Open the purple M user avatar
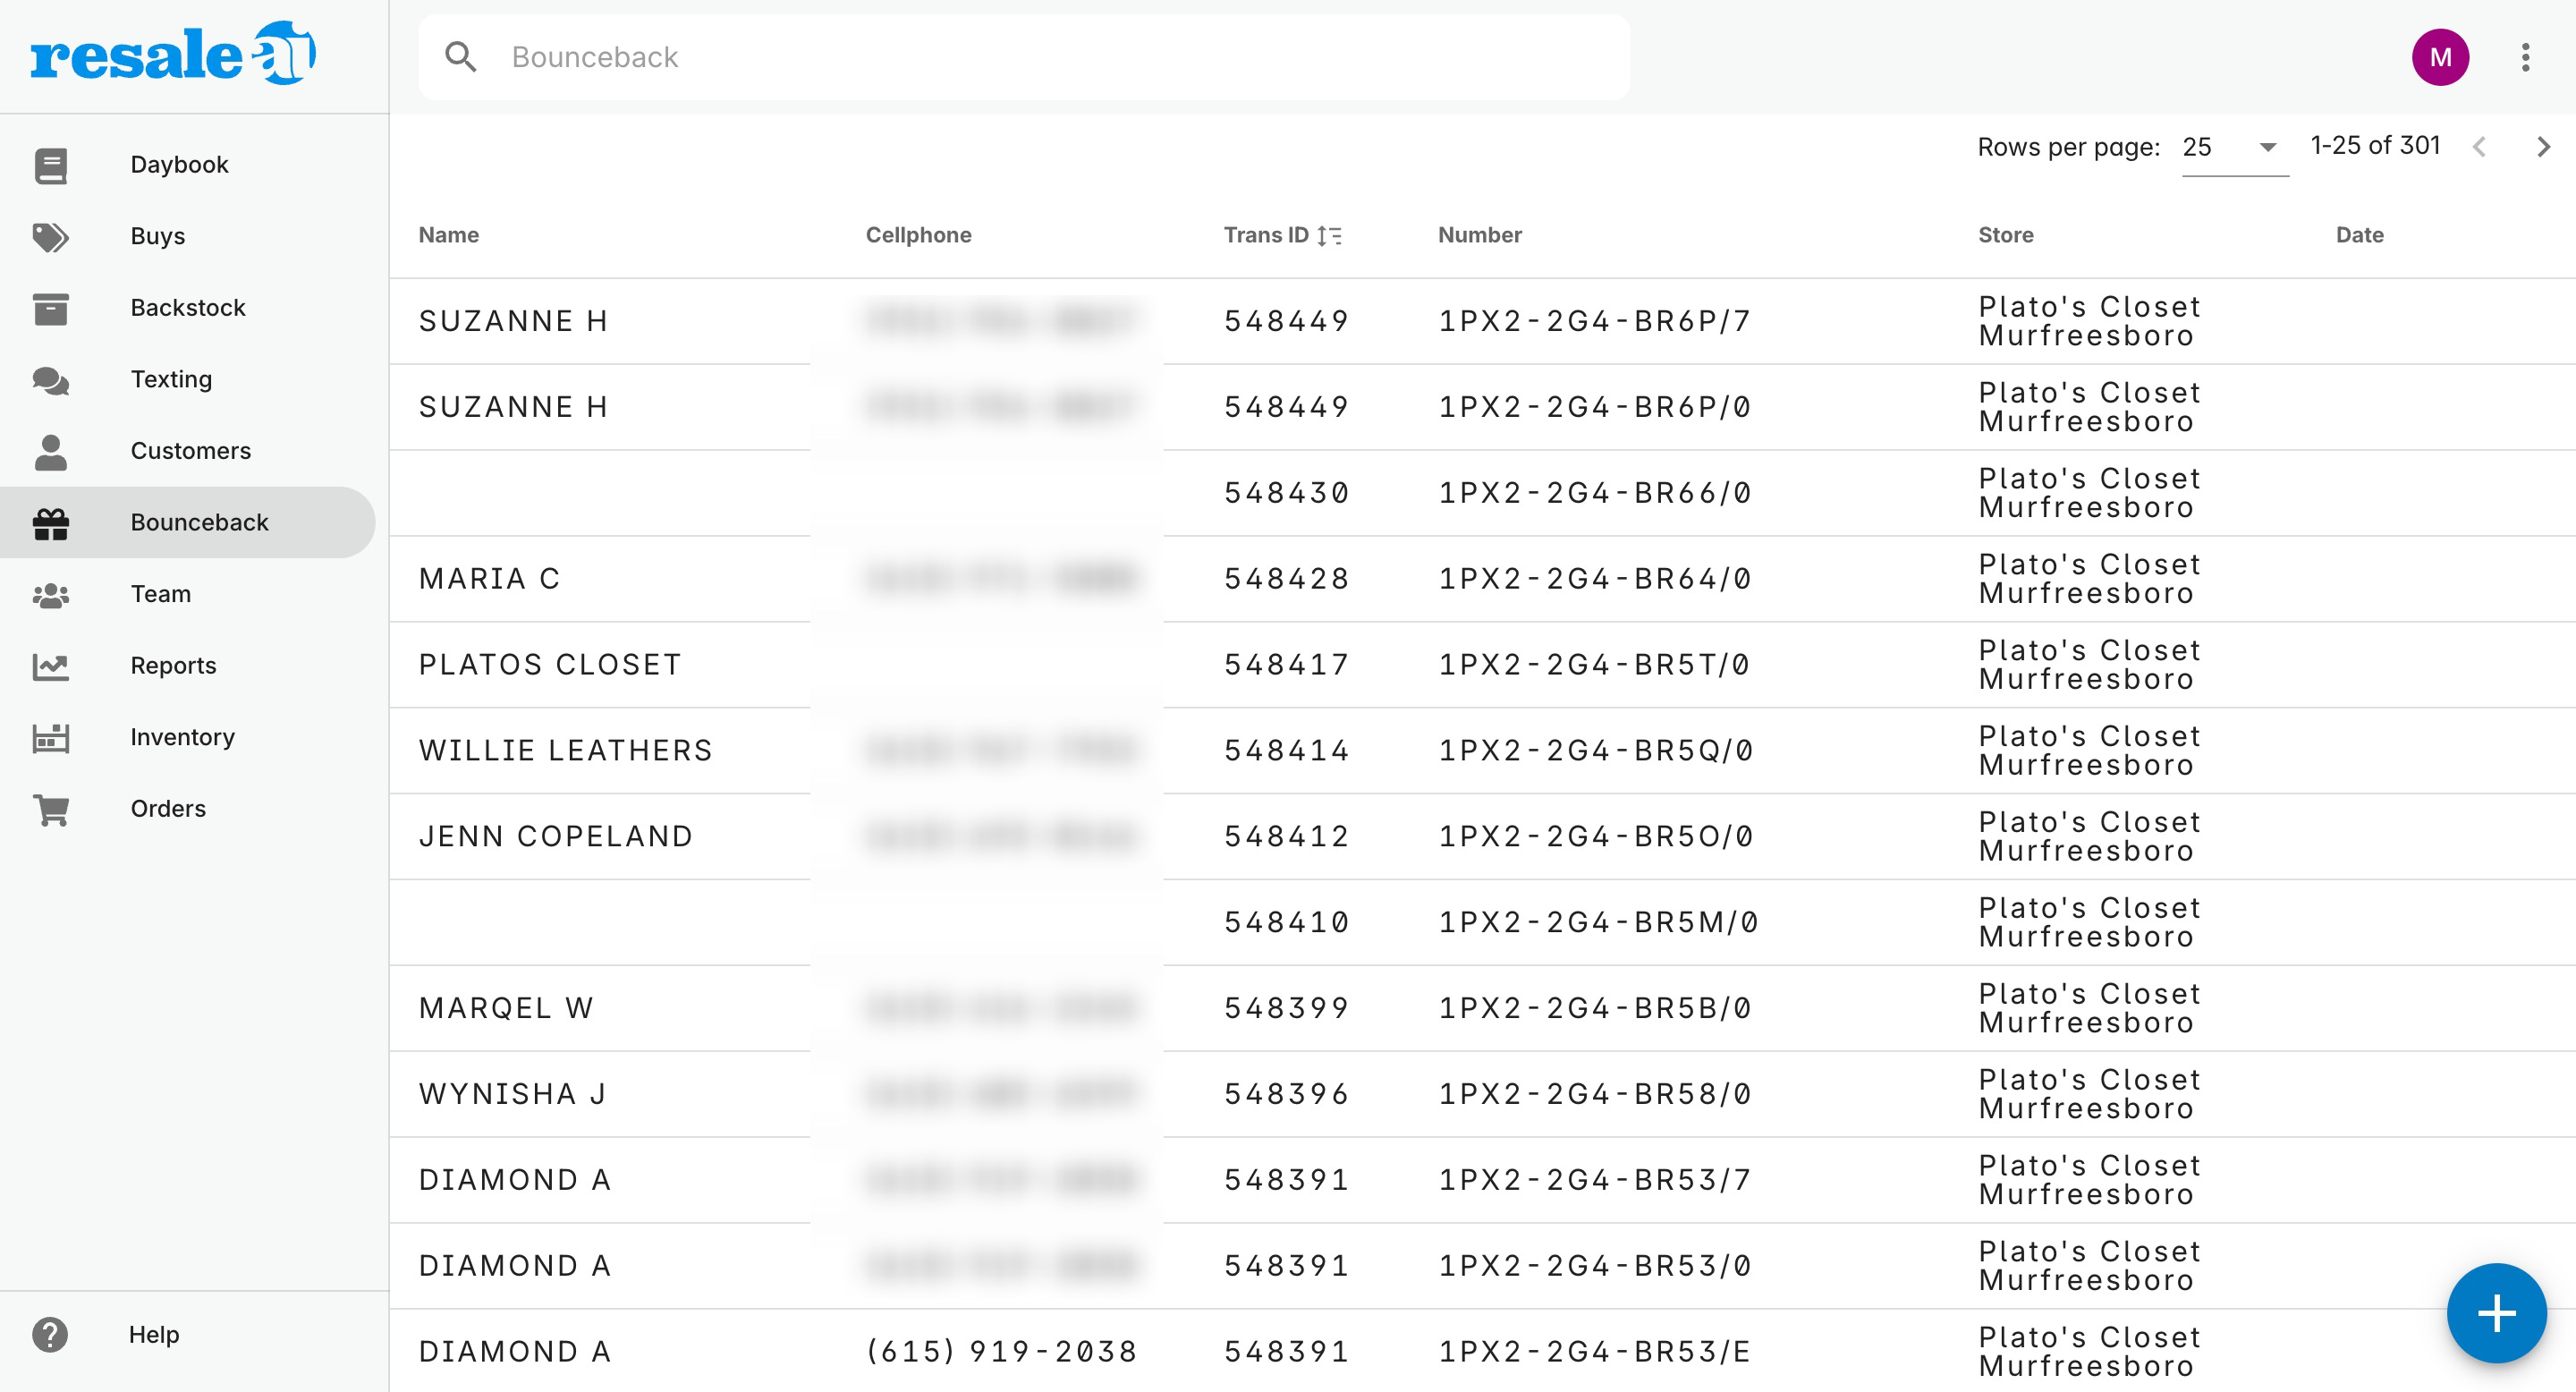The image size is (2576, 1392). 2440,57
